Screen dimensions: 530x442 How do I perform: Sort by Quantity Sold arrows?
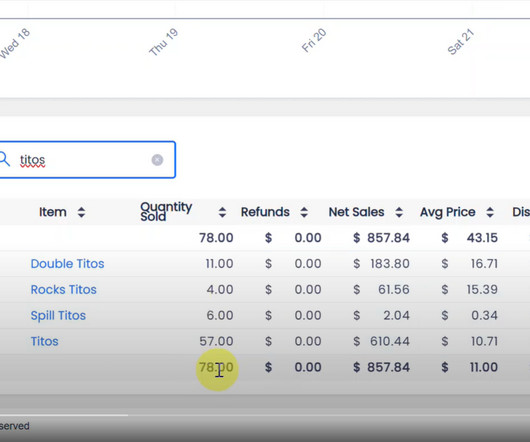click(x=222, y=212)
